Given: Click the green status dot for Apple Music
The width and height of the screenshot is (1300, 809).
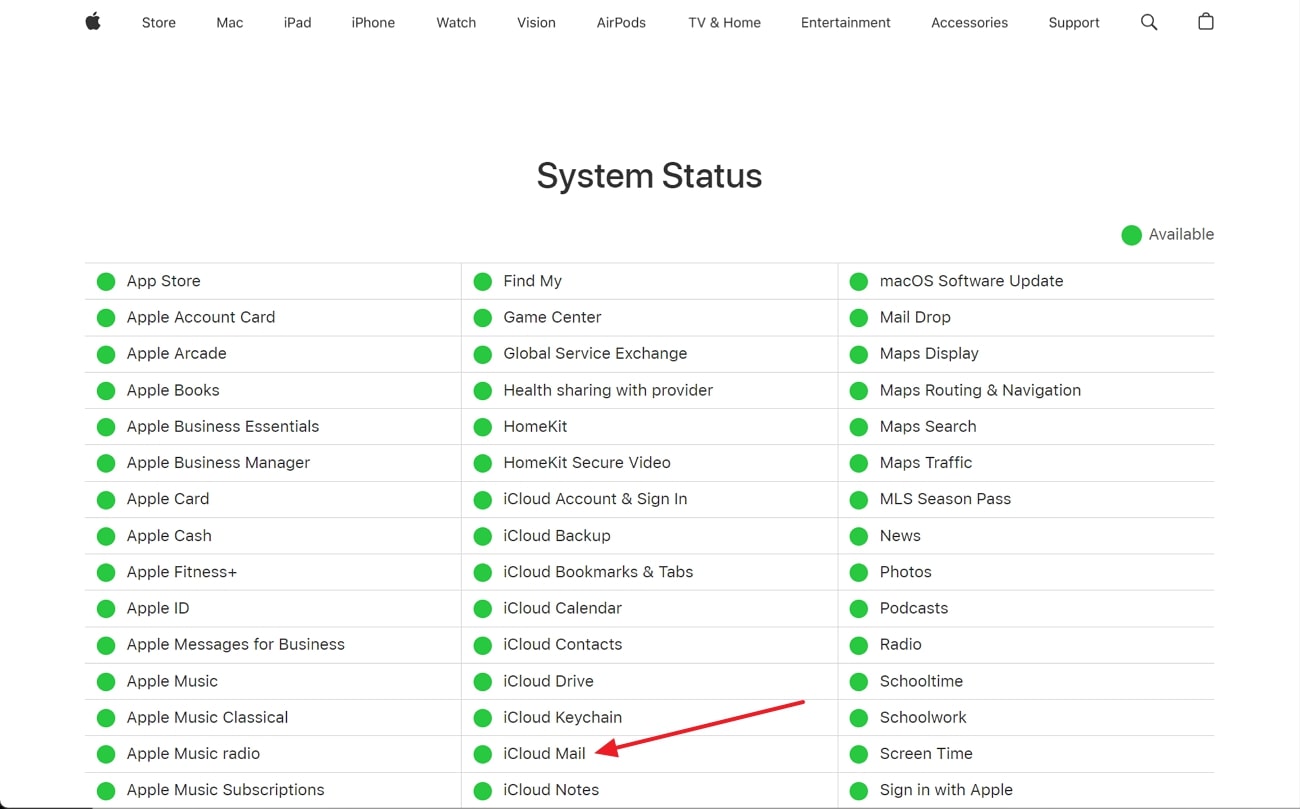Looking at the screenshot, I should [x=106, y=681].
